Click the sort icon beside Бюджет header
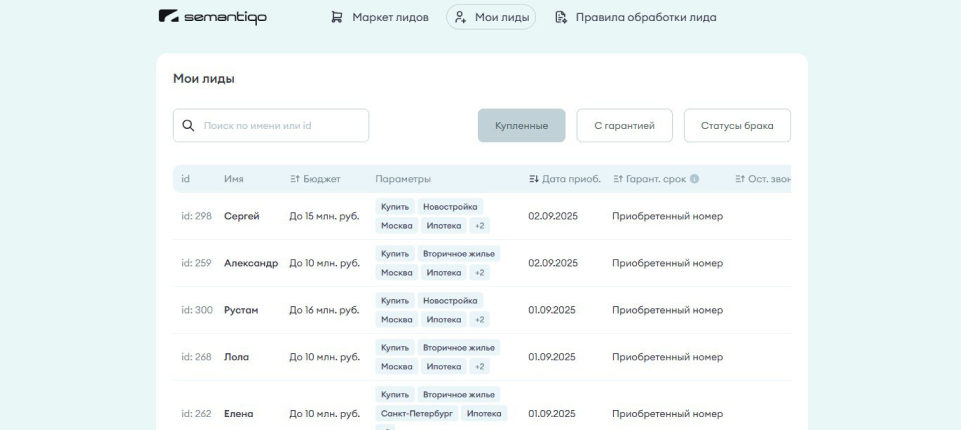 [x=295, y=179]
